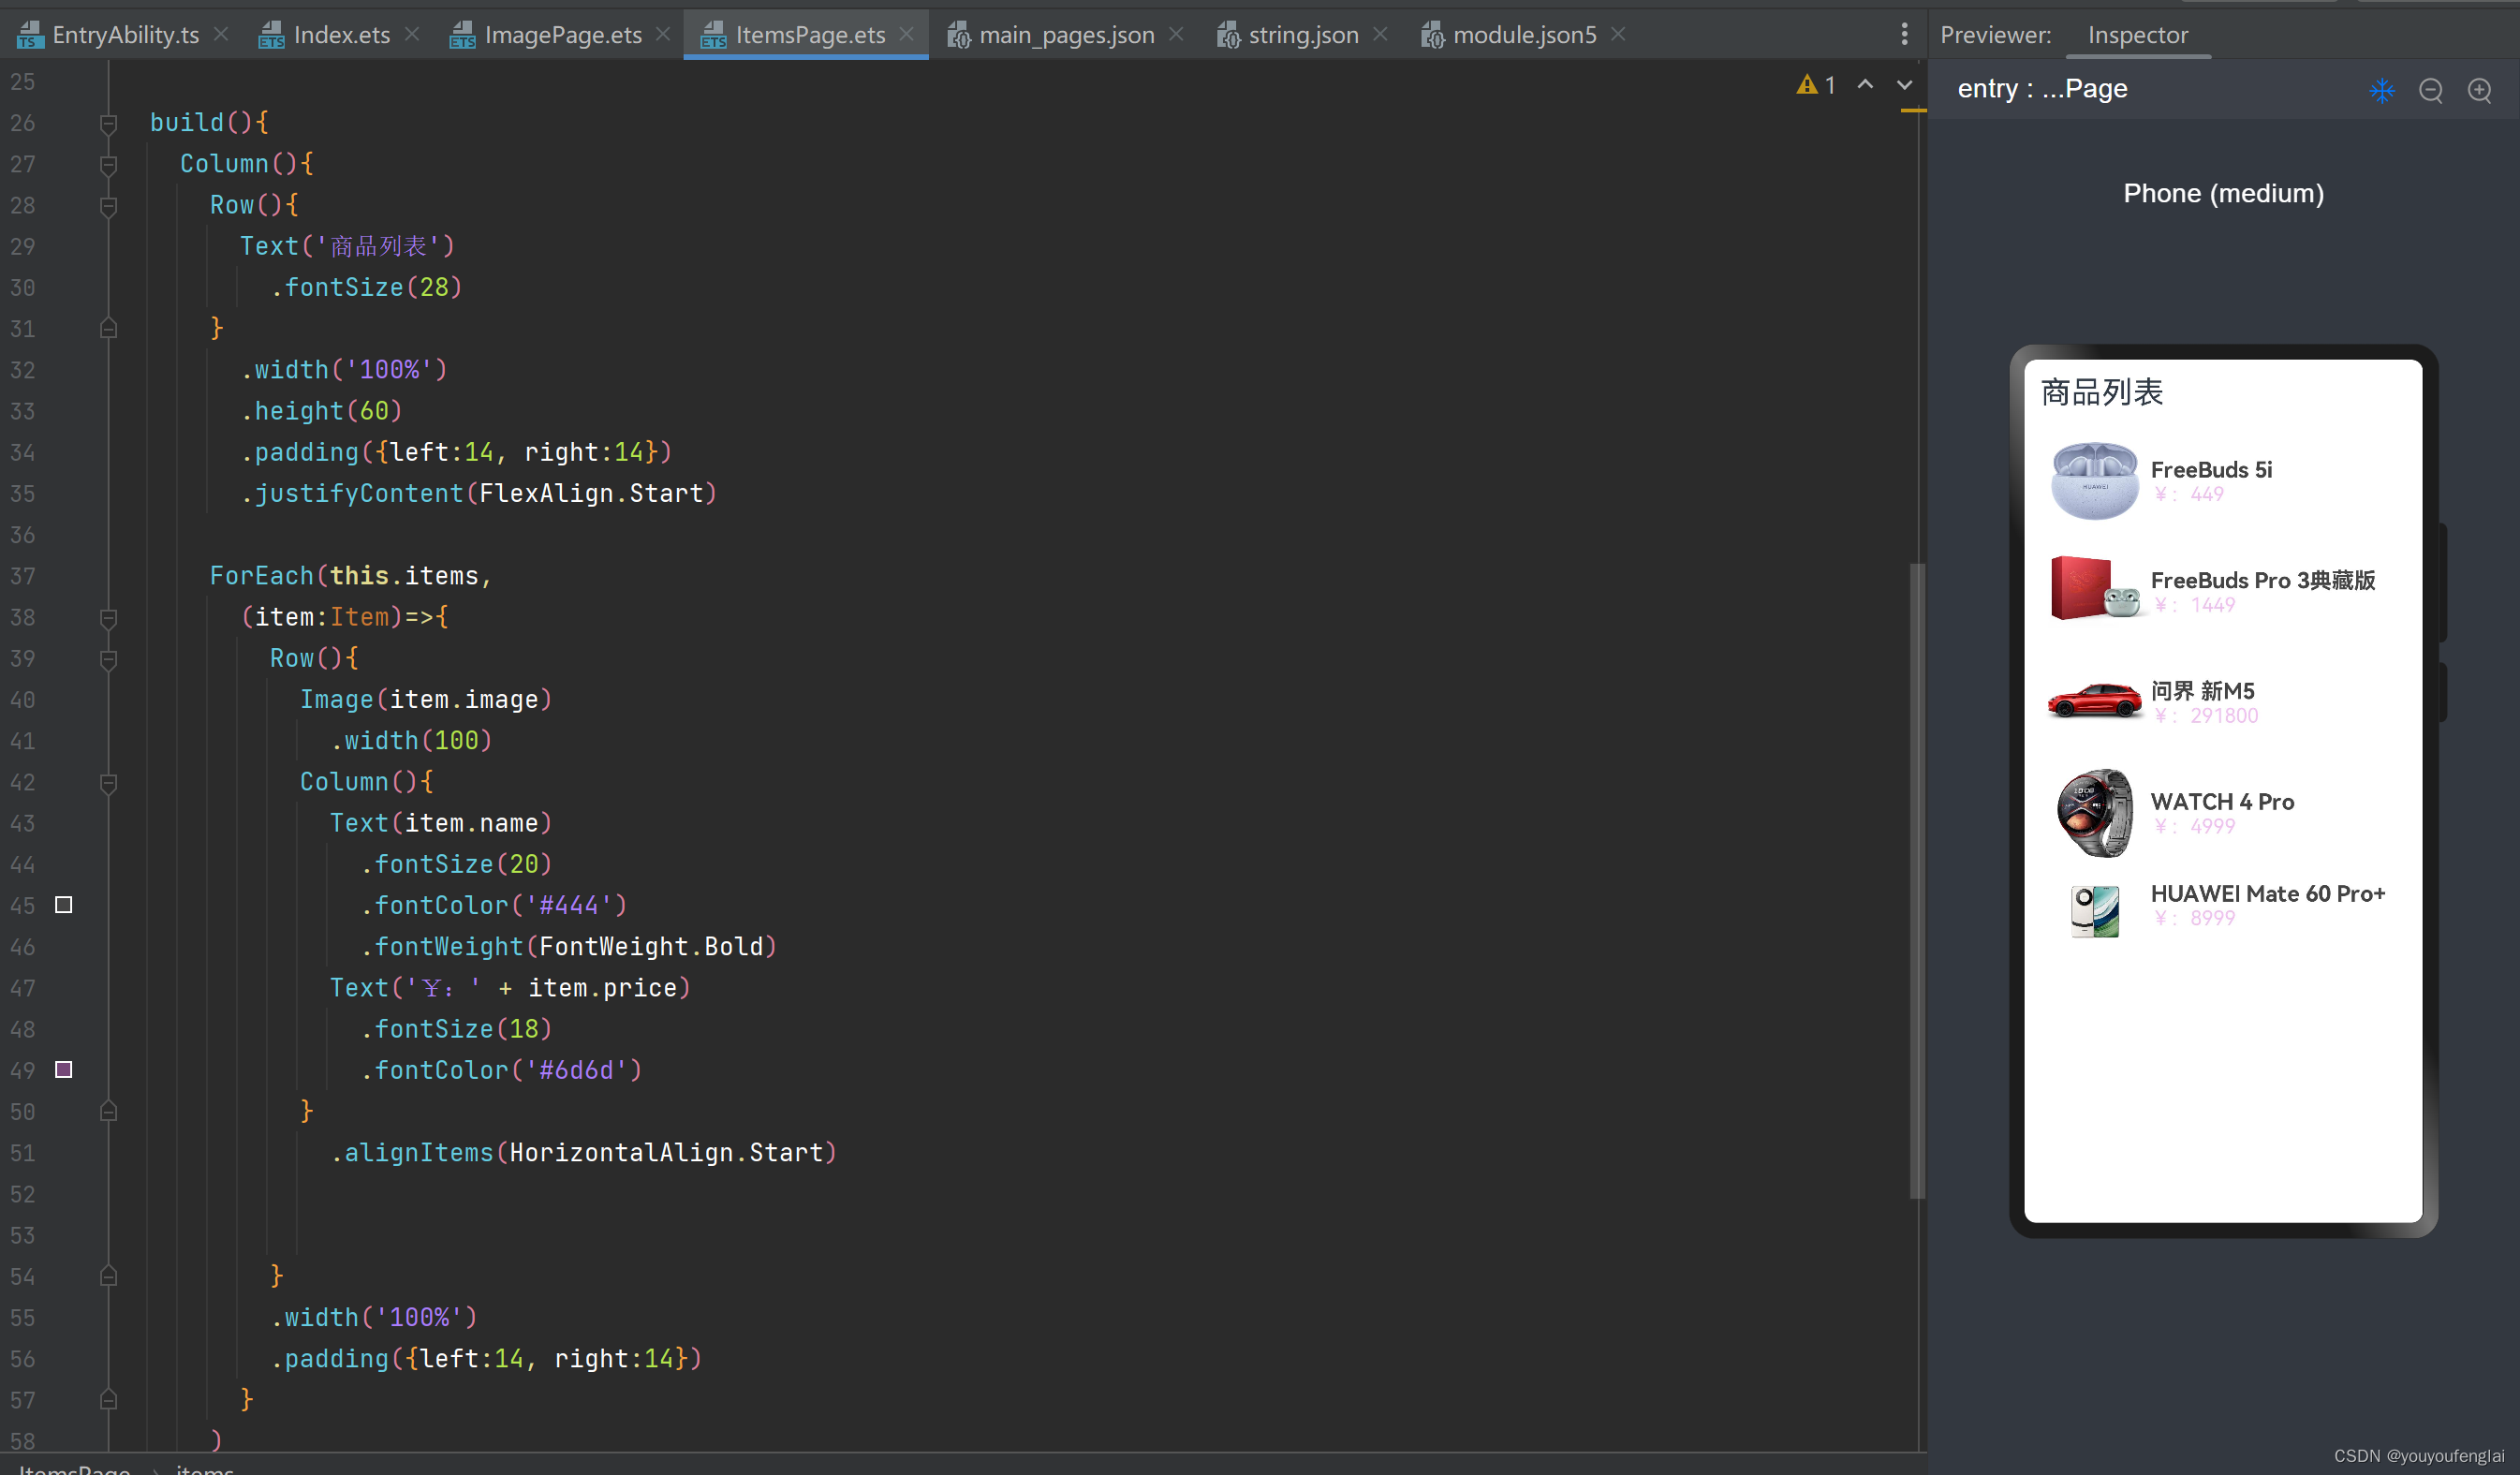Click the red car product image

click(x=2094, y=701)
